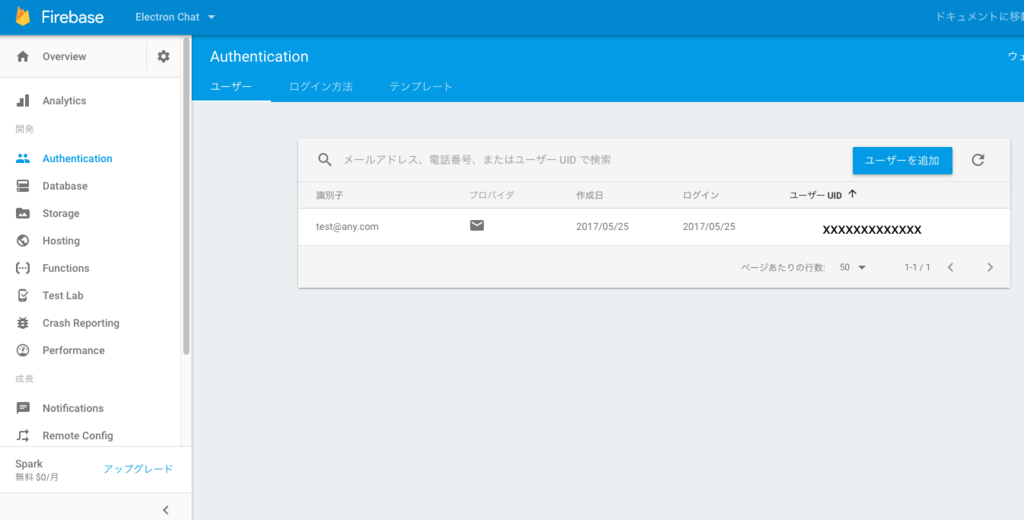
Task: Click the Firebase flame logo
Action: 23,16
